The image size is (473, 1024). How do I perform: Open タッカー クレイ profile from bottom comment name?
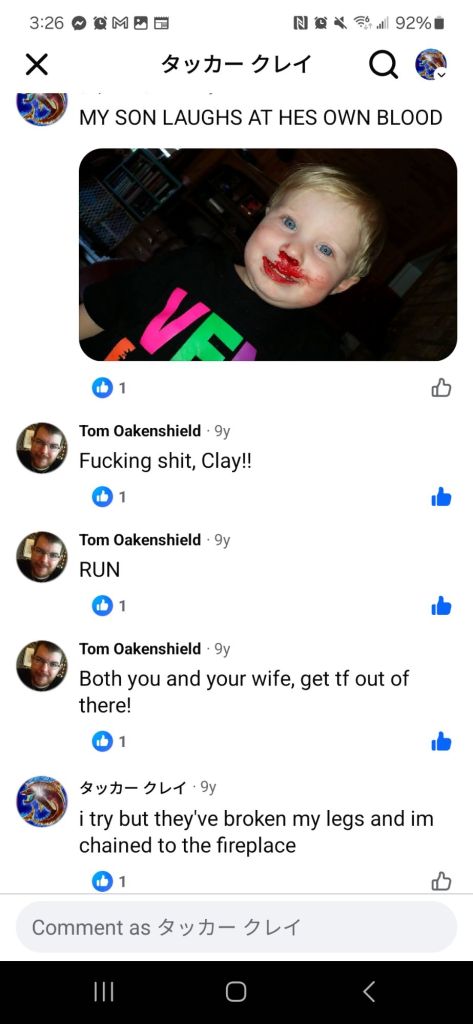[x=133, y=788]
